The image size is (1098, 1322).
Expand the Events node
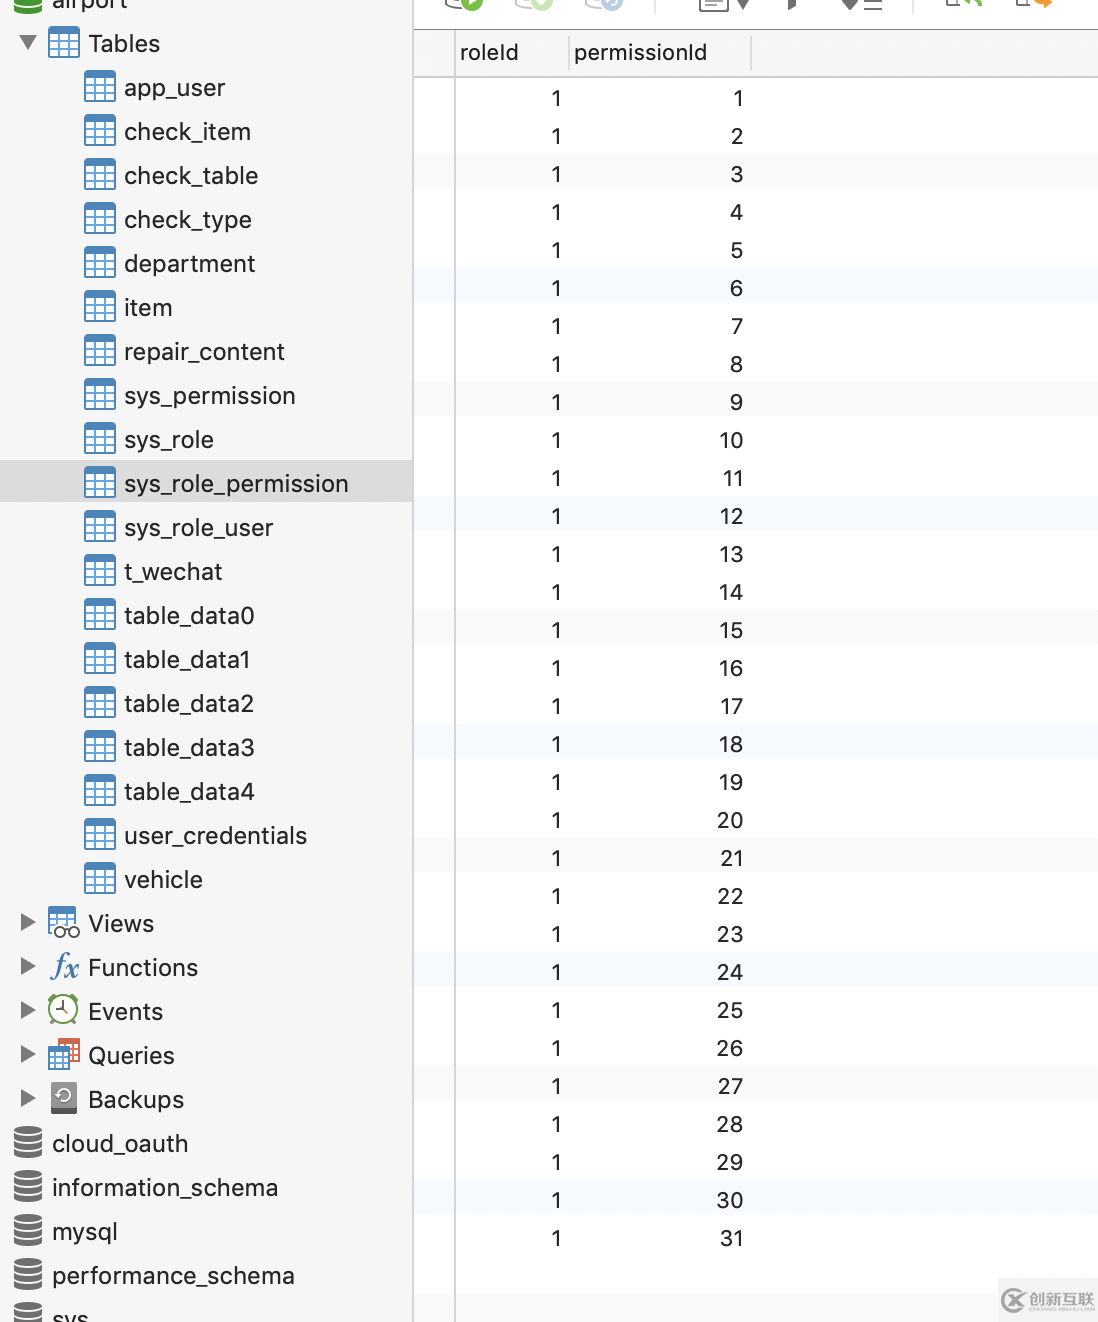point(28,1010)
